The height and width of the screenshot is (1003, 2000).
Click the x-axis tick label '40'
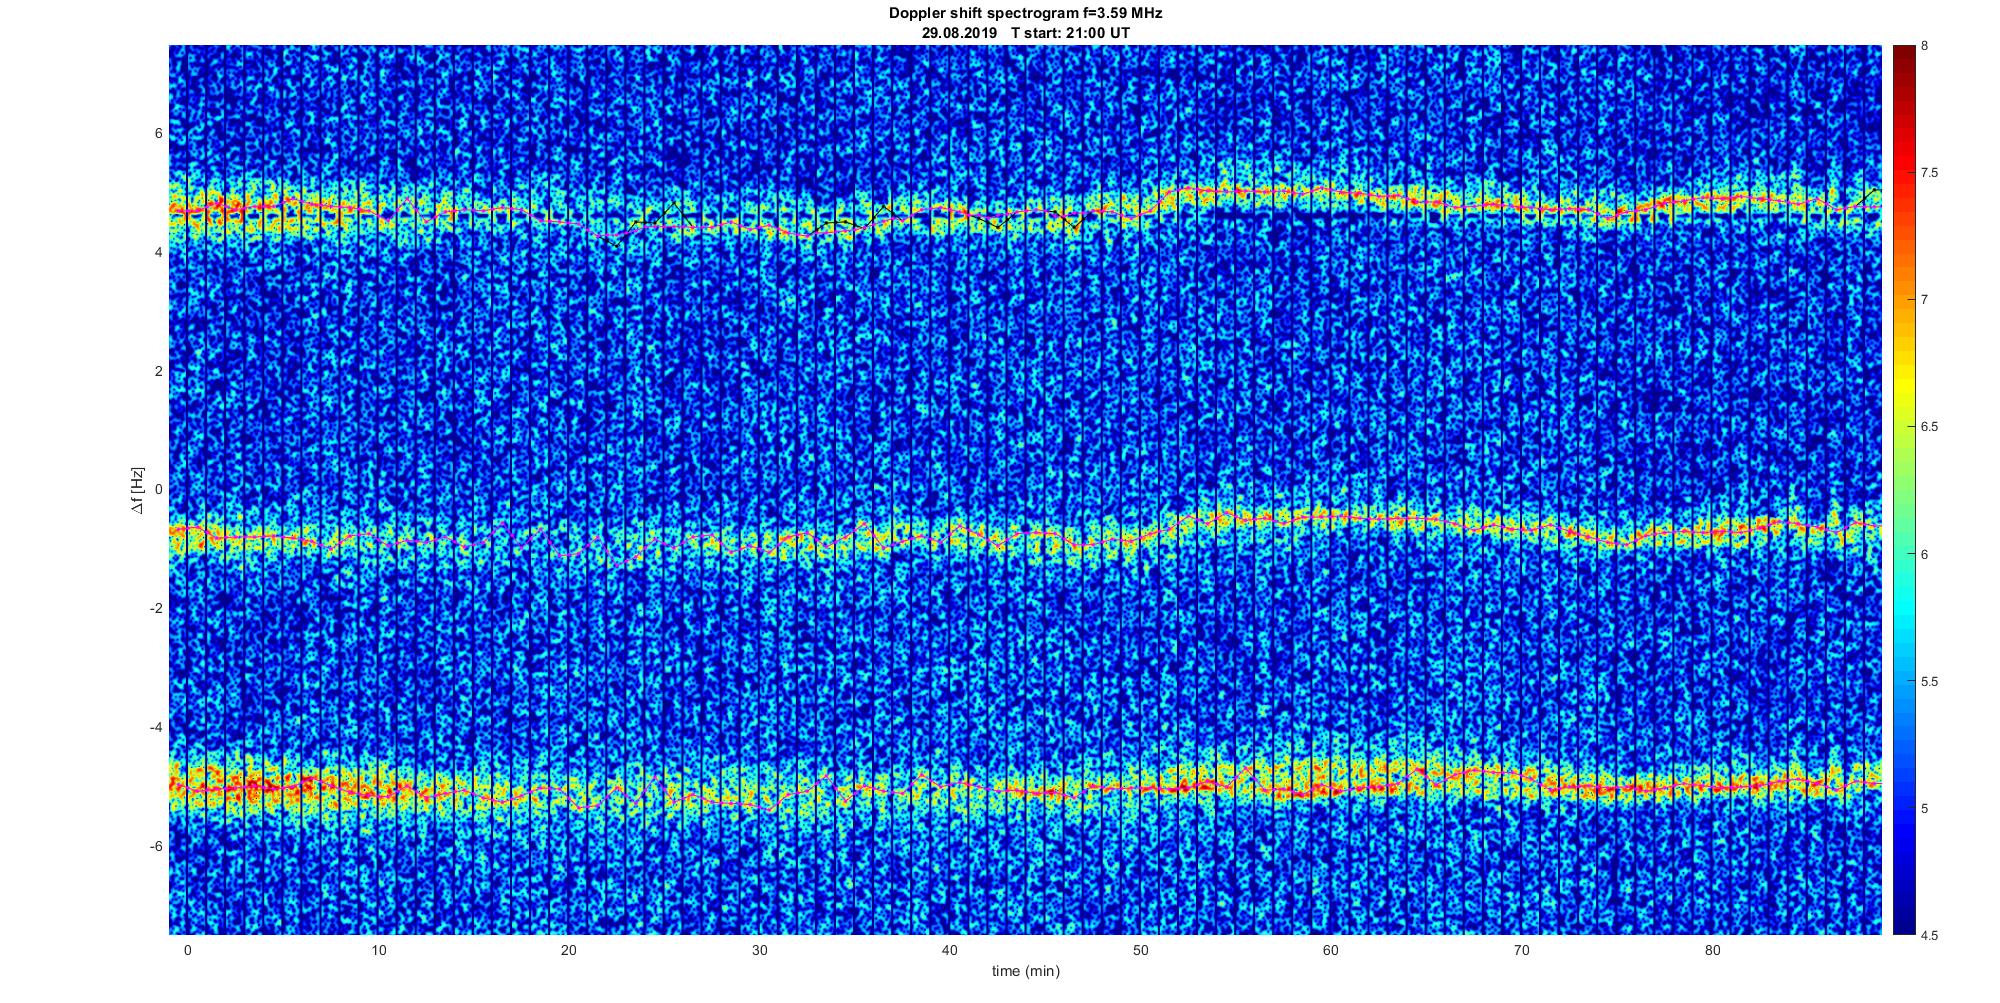(x=950, y=951)
